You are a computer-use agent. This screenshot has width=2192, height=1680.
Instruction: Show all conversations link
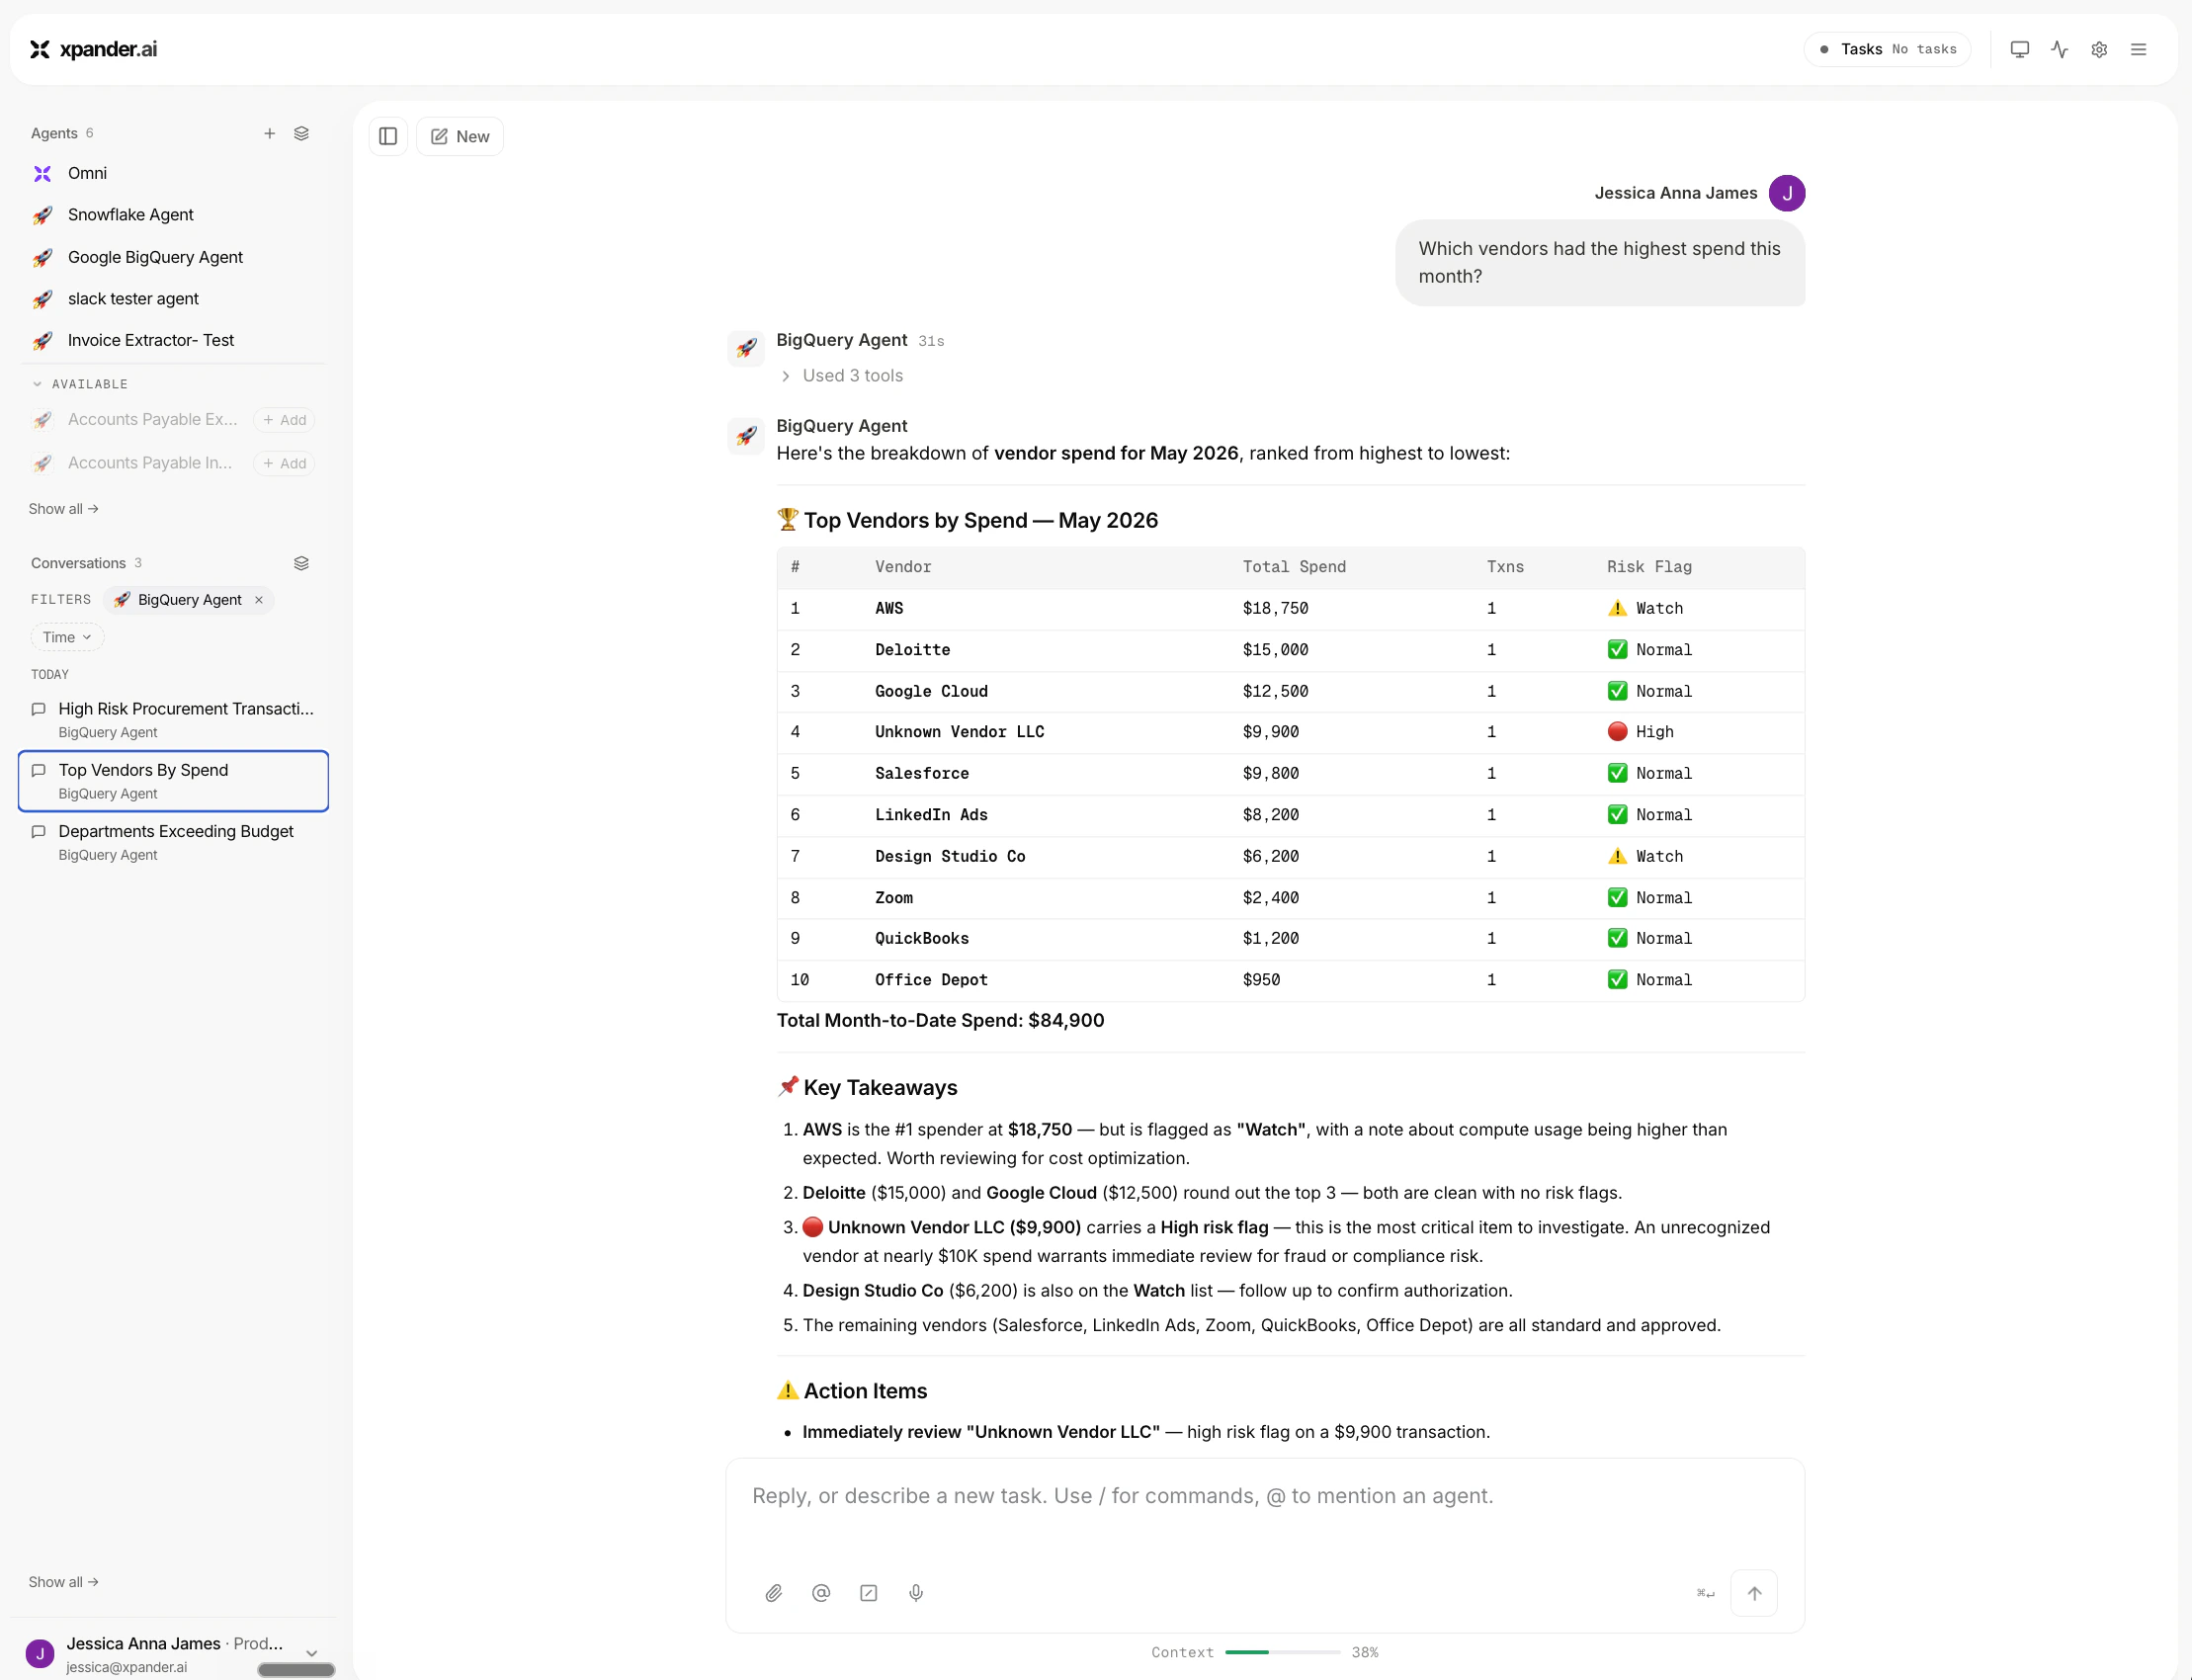63,1582
